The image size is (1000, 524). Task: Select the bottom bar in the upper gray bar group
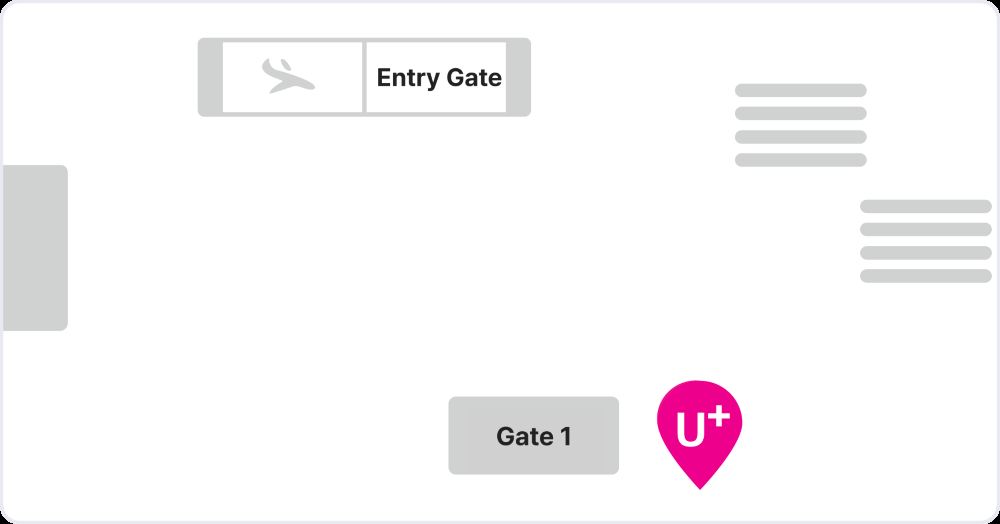(800, 160)
